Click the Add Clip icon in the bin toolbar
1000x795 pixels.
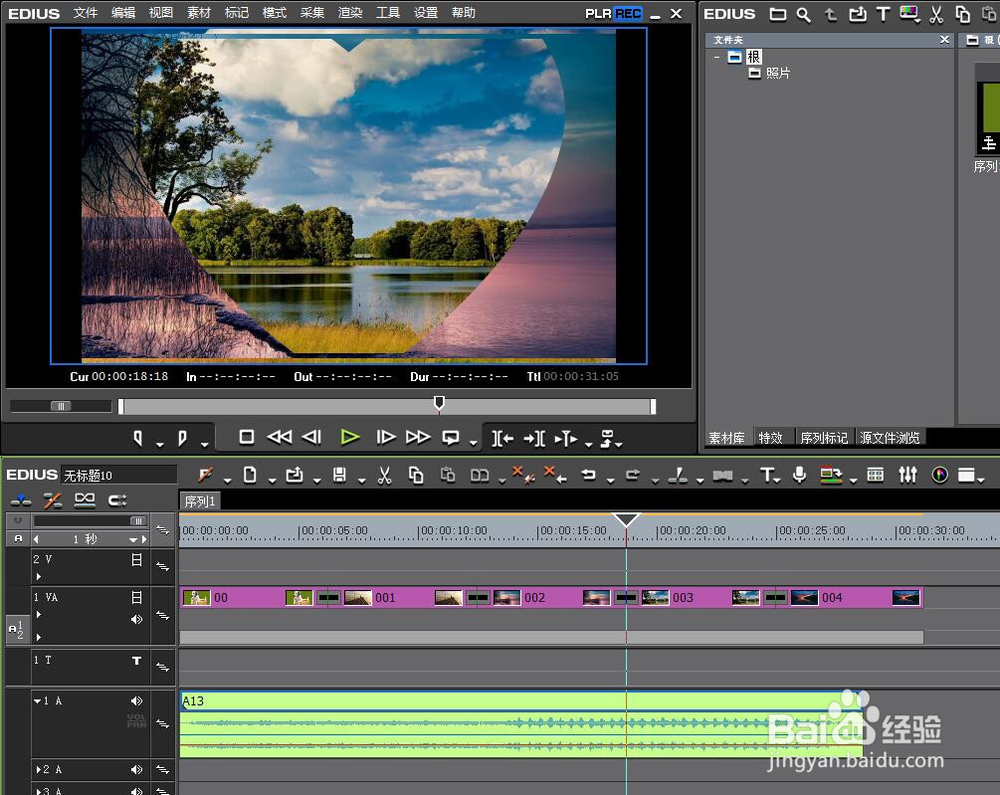point(857,15)
